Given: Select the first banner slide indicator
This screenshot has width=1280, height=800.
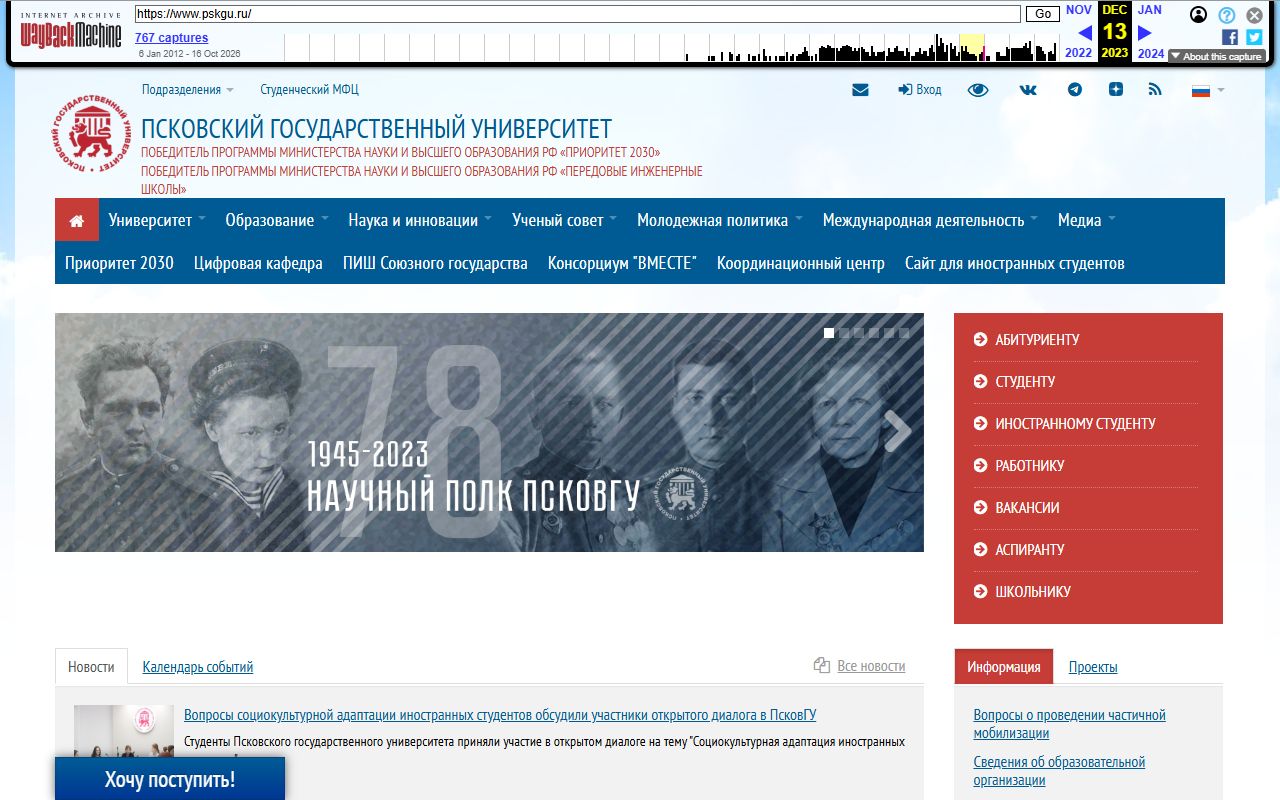Looking at the screenshot, I should (x=829, y=333).
